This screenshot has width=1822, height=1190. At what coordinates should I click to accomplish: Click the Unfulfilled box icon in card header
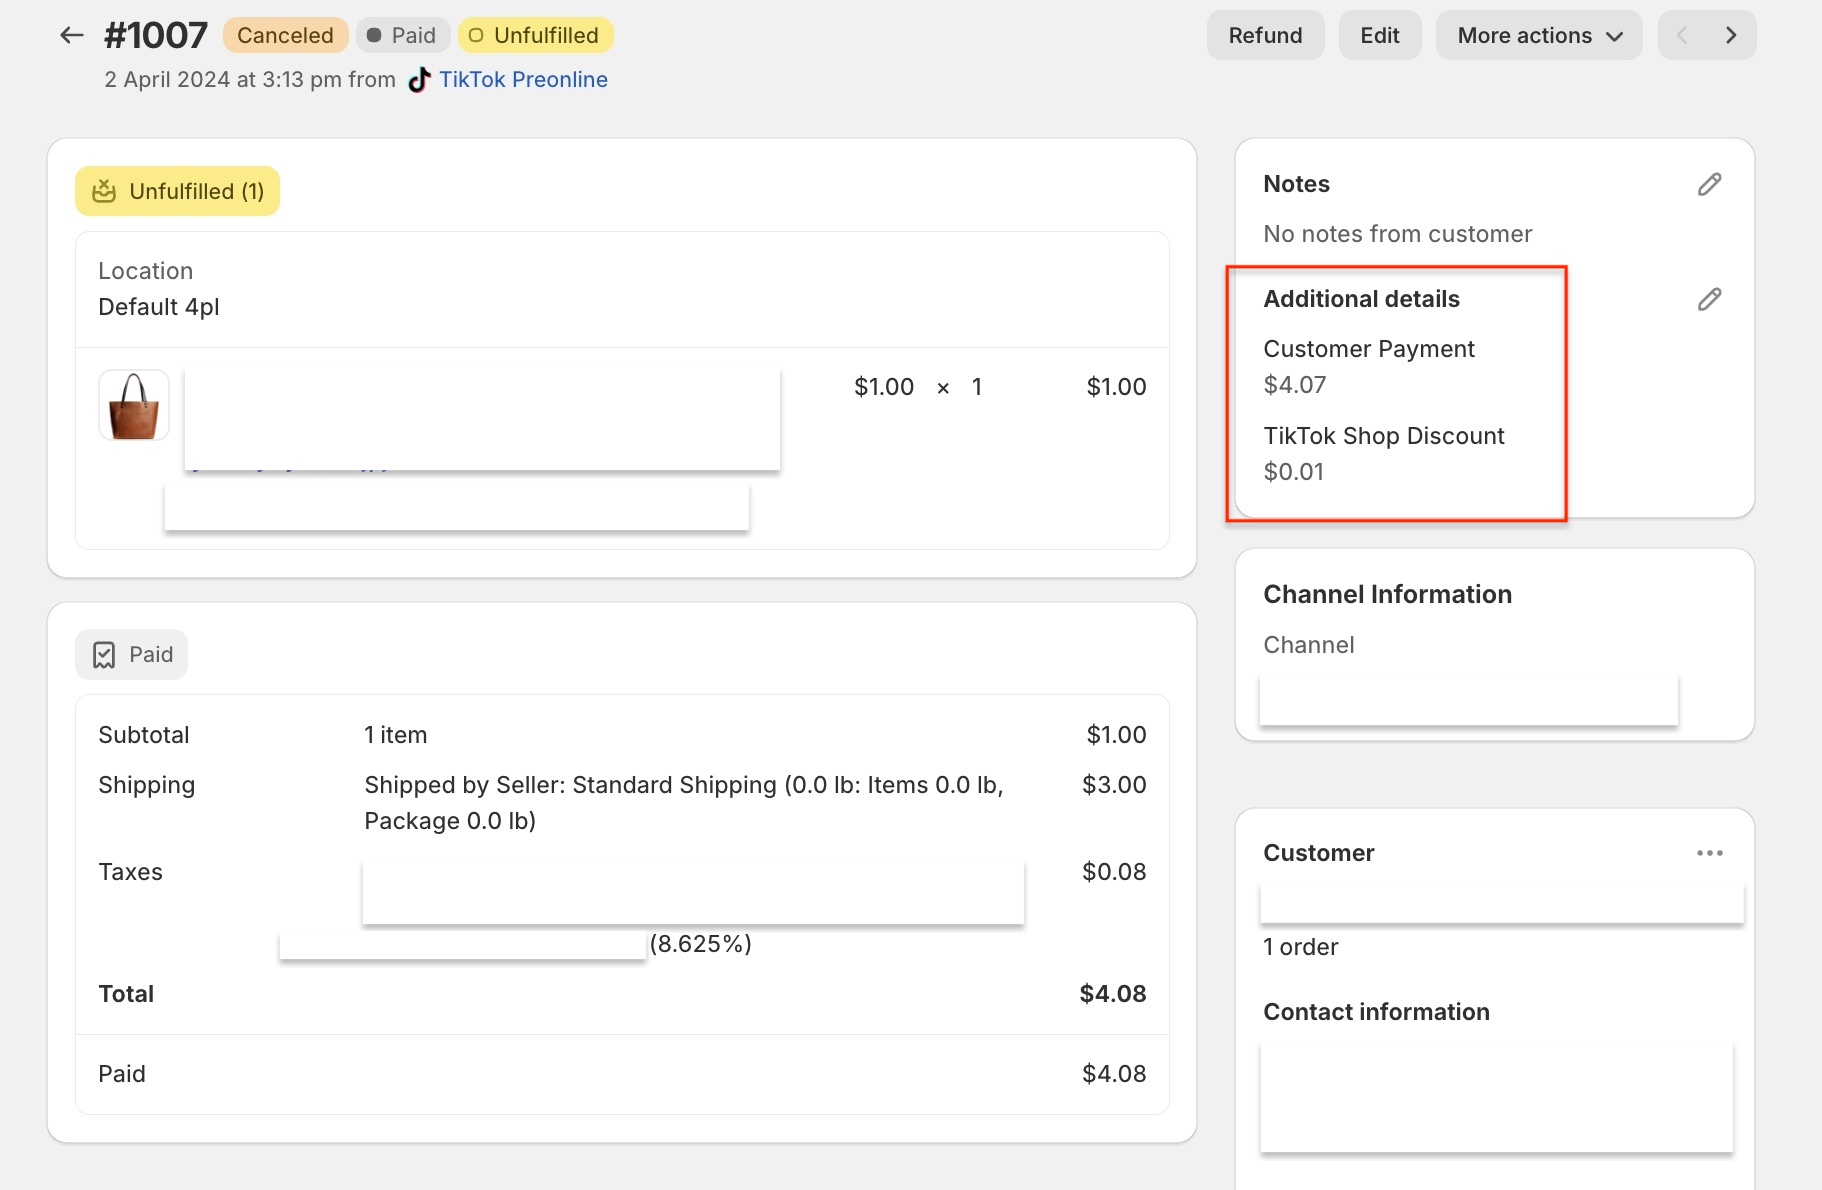tap(104, 191)
